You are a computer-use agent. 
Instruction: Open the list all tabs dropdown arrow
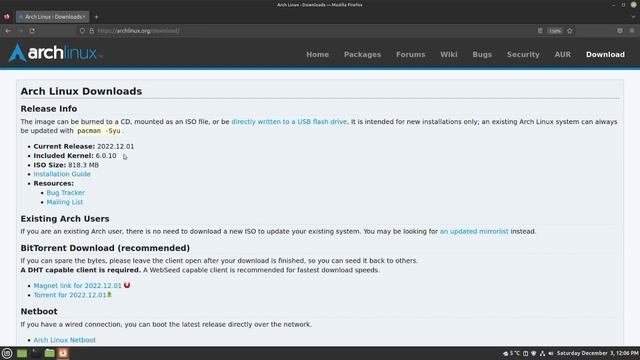click(x=633, y=17)
